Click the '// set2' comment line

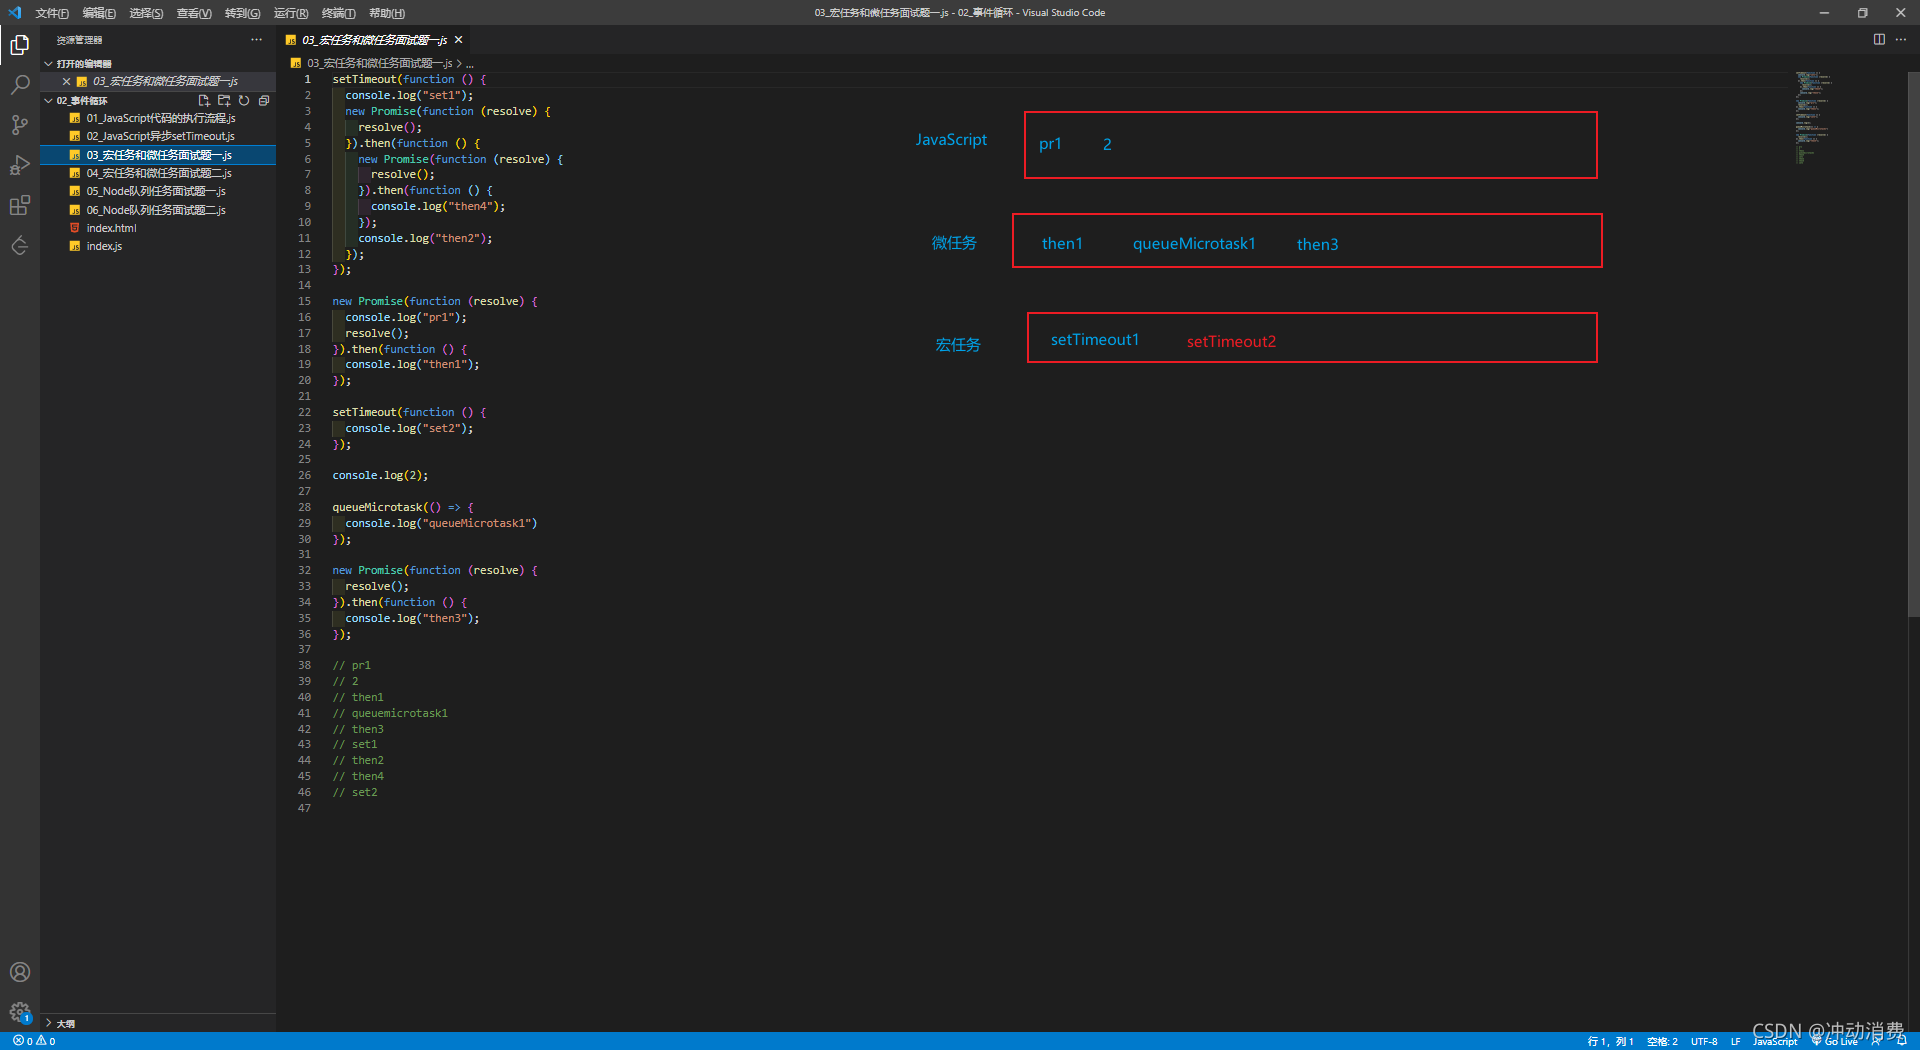355,792
